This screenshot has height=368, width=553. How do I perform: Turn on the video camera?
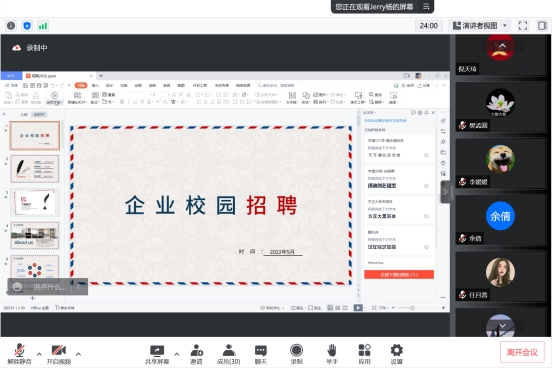coord(59,354)
